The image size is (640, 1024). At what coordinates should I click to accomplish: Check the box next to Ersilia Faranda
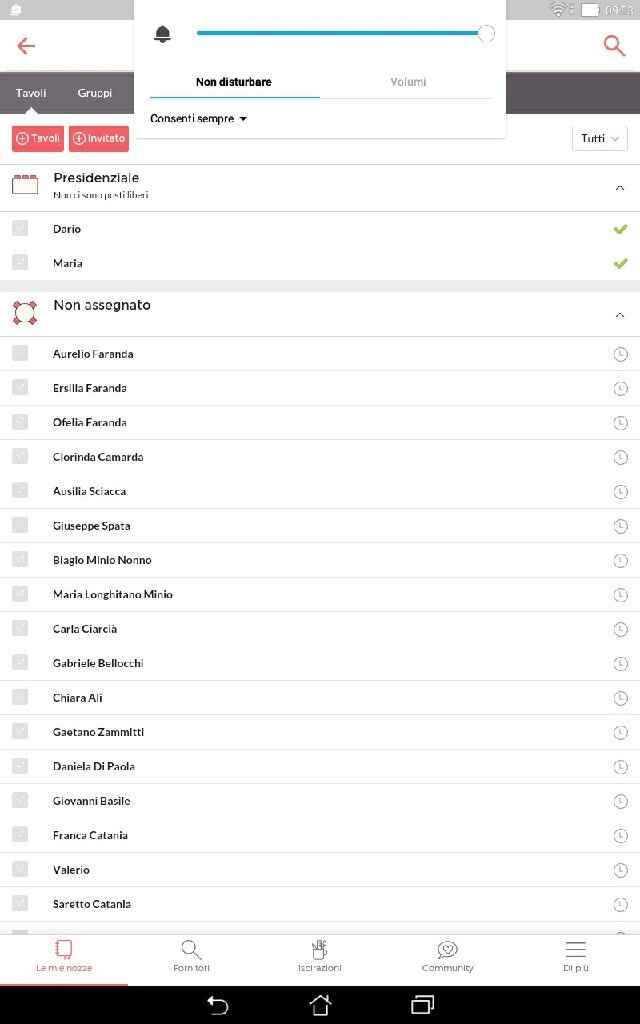click(x=20, y=388)
